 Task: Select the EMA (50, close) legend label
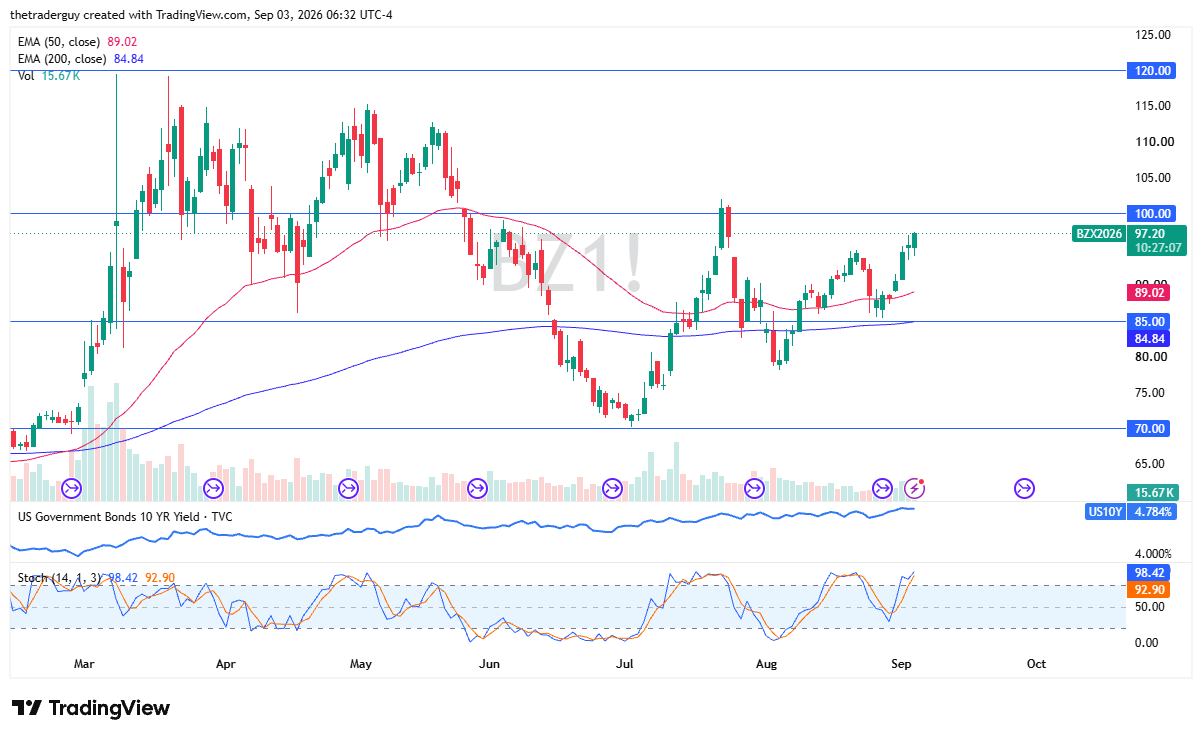point(59,41)
